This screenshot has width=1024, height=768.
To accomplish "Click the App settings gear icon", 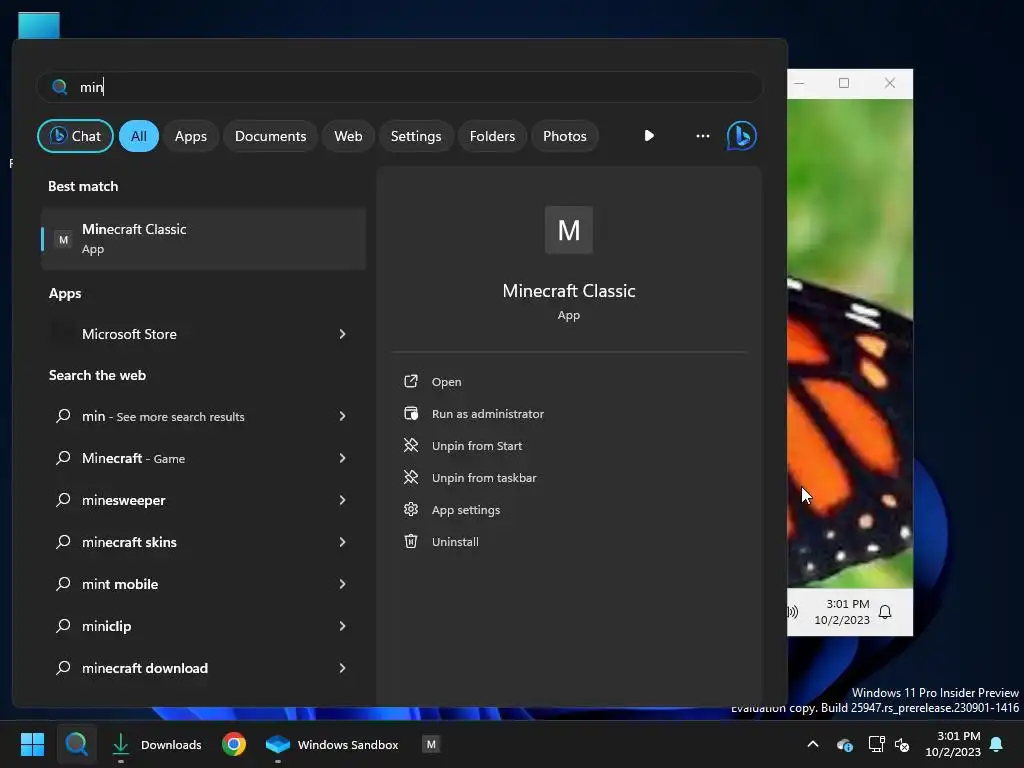I will [x=411, y=509].
